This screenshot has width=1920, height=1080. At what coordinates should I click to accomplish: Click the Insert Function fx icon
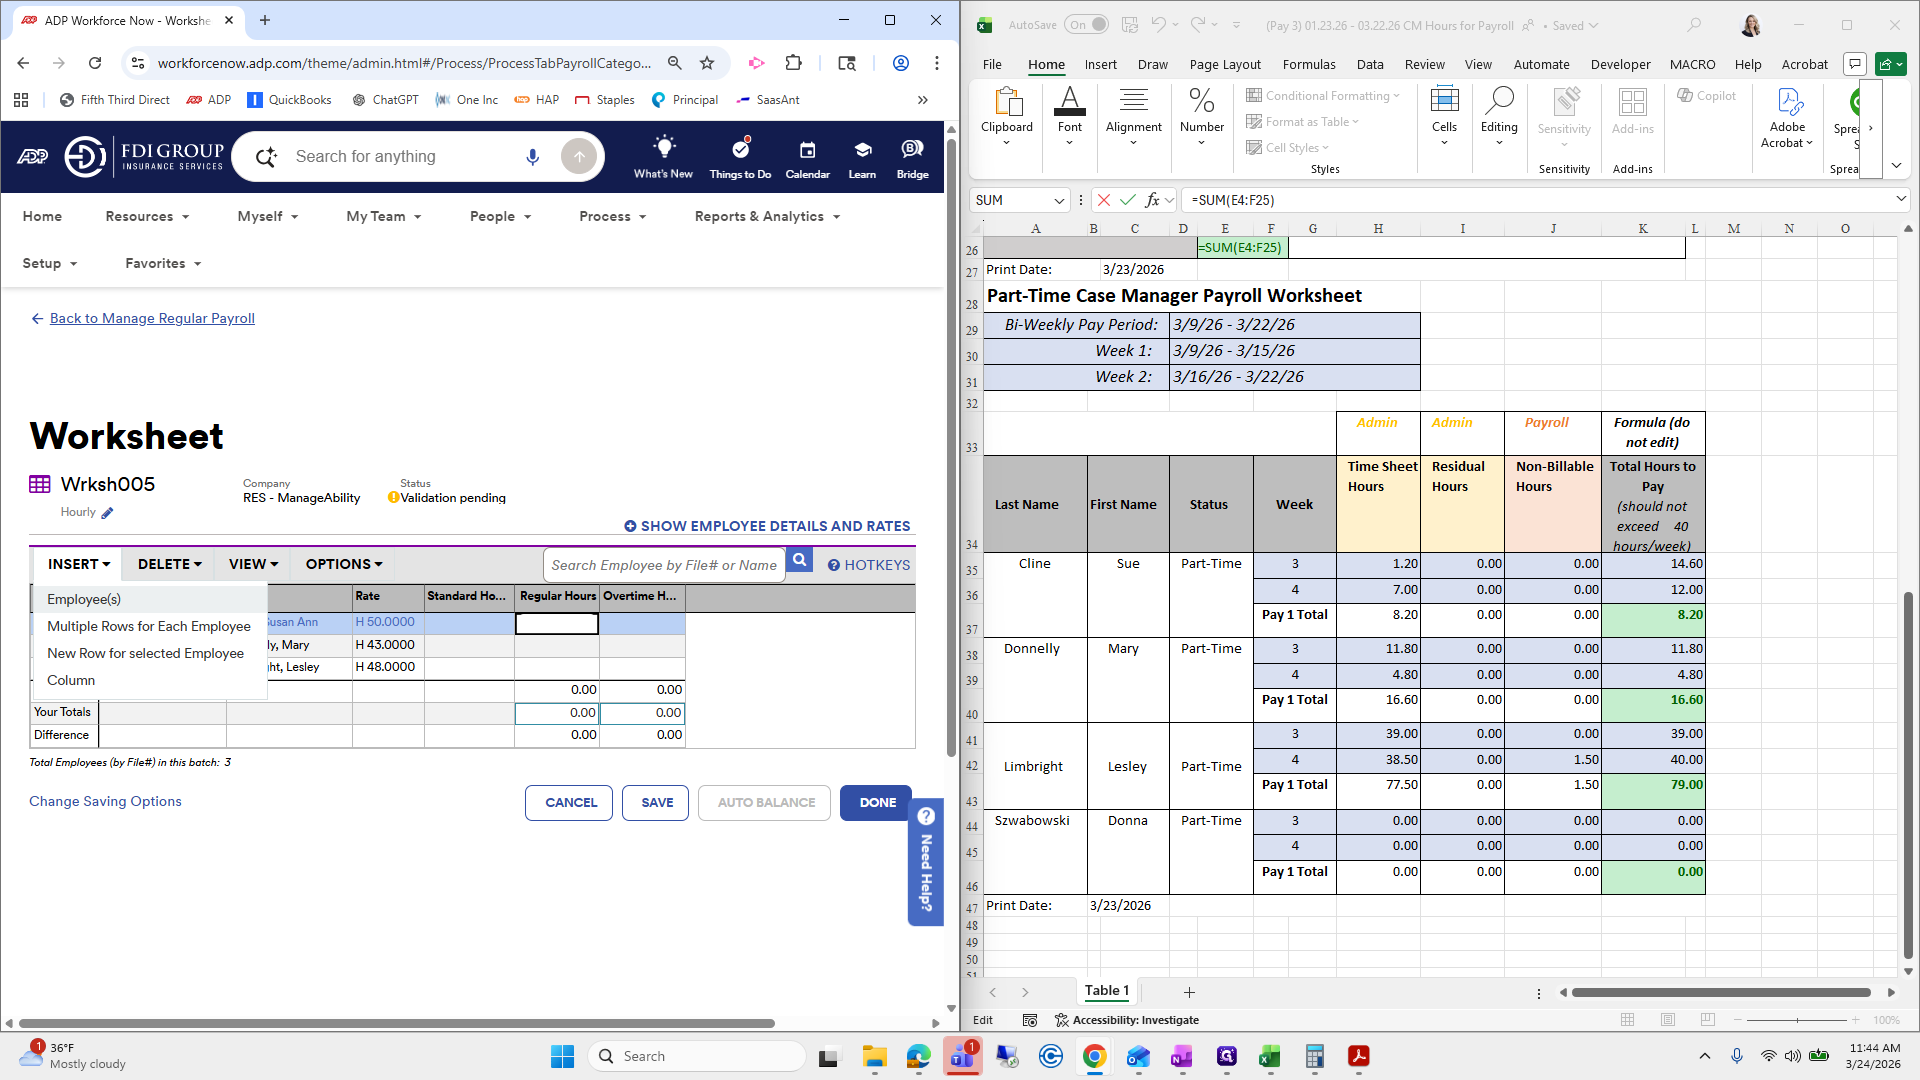[x=1152, y=200]
